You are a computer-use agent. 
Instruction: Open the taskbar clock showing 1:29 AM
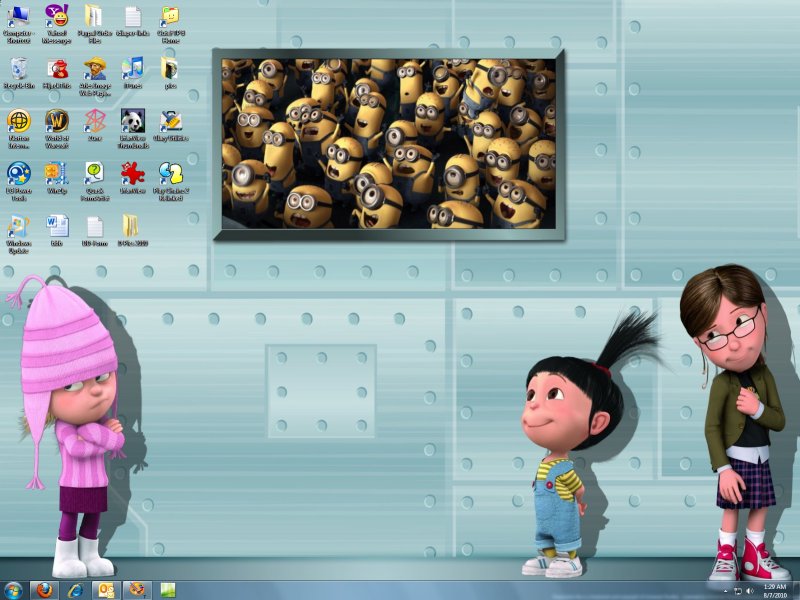(774, 590)
